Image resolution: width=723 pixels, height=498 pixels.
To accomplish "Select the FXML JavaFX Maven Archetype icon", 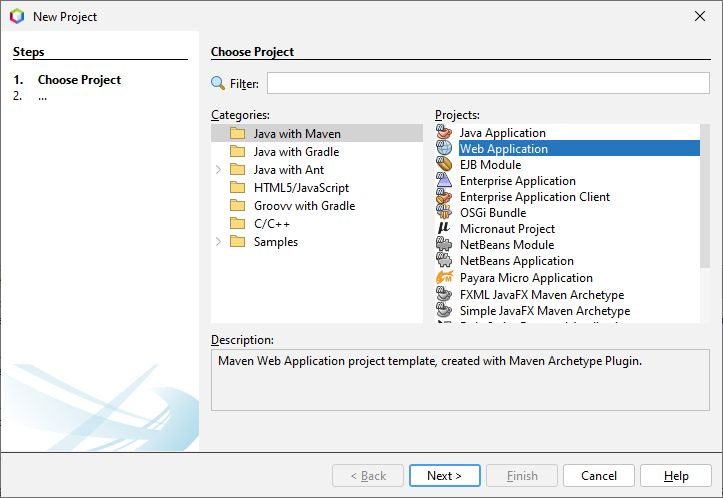I will [x=445, y=295].
